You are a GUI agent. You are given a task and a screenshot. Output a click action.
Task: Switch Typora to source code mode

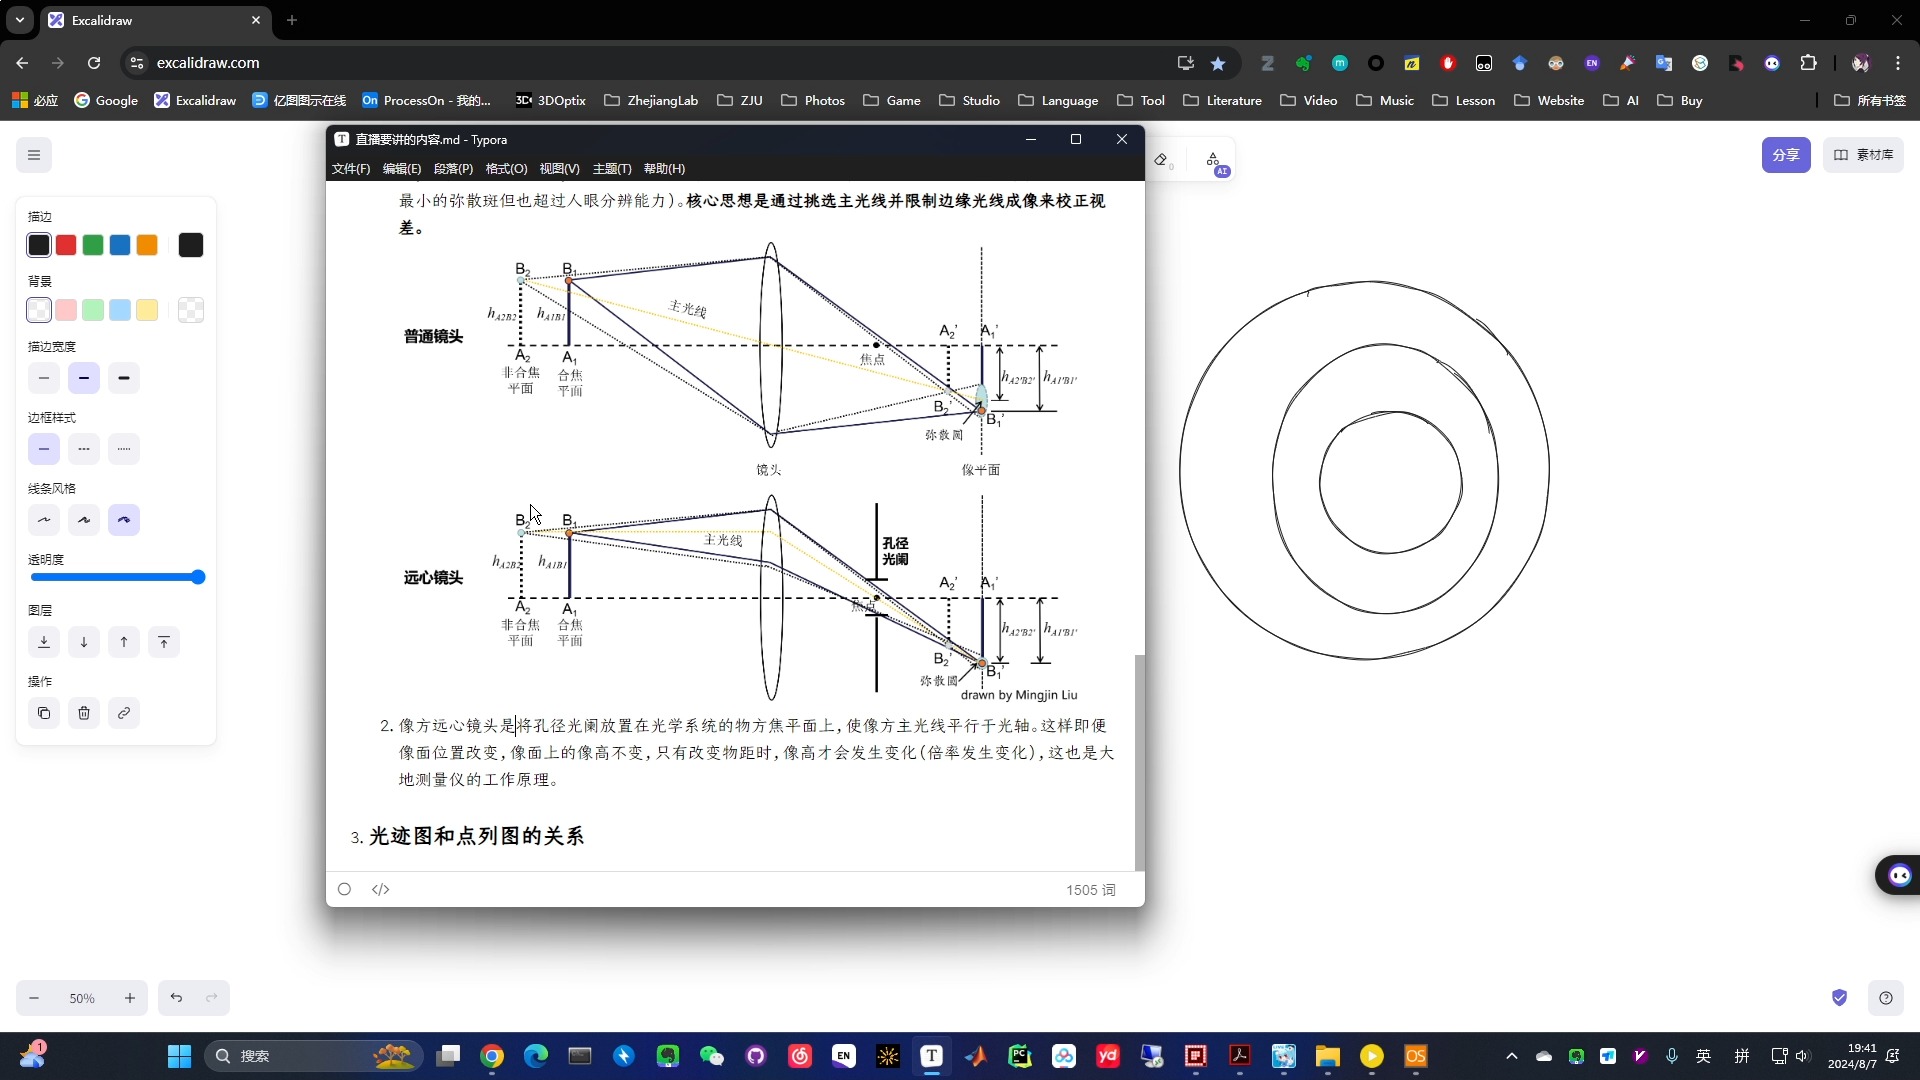coord(381,889)
